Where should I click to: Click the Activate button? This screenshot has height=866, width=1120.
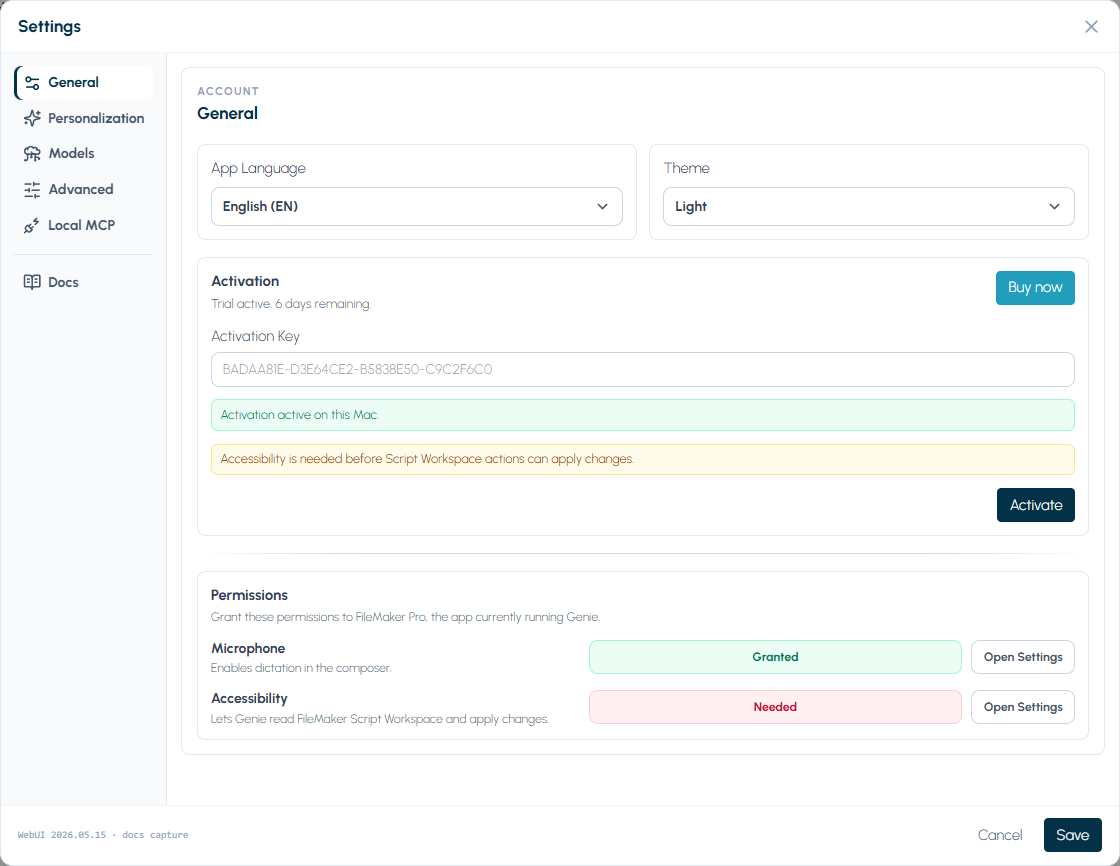coord(1036,505)
